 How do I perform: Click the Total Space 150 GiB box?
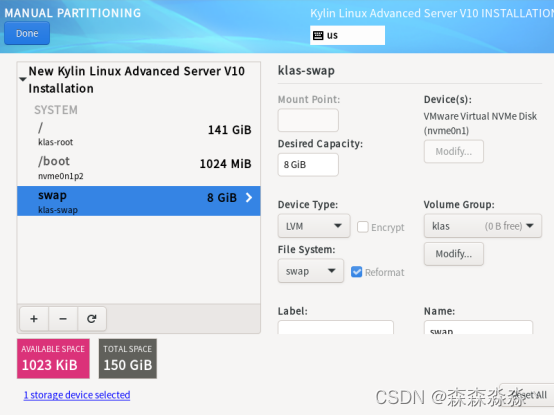click(x=128, y=359)
